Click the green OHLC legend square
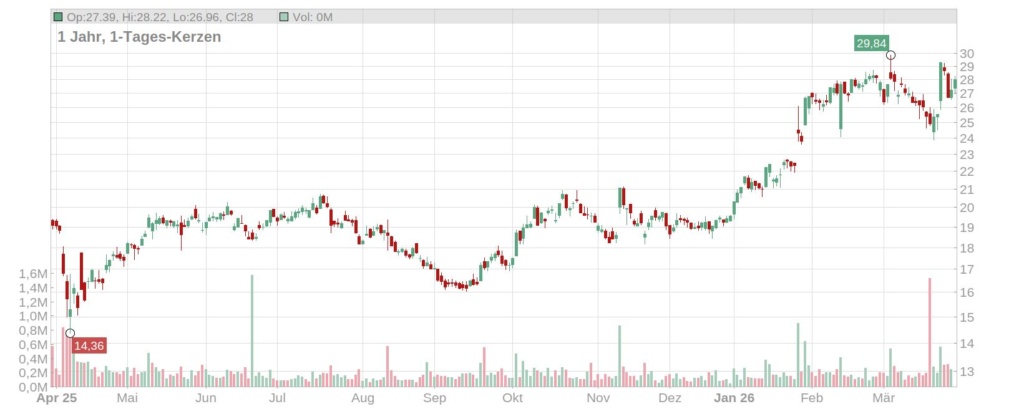The width and height of the screenshot is (1024, 409). tap(58, 17)
